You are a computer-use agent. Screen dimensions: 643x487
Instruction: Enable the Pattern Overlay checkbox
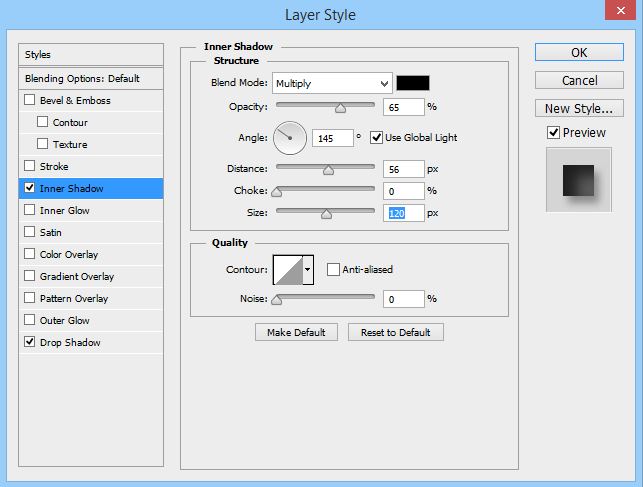pos(30,298)
